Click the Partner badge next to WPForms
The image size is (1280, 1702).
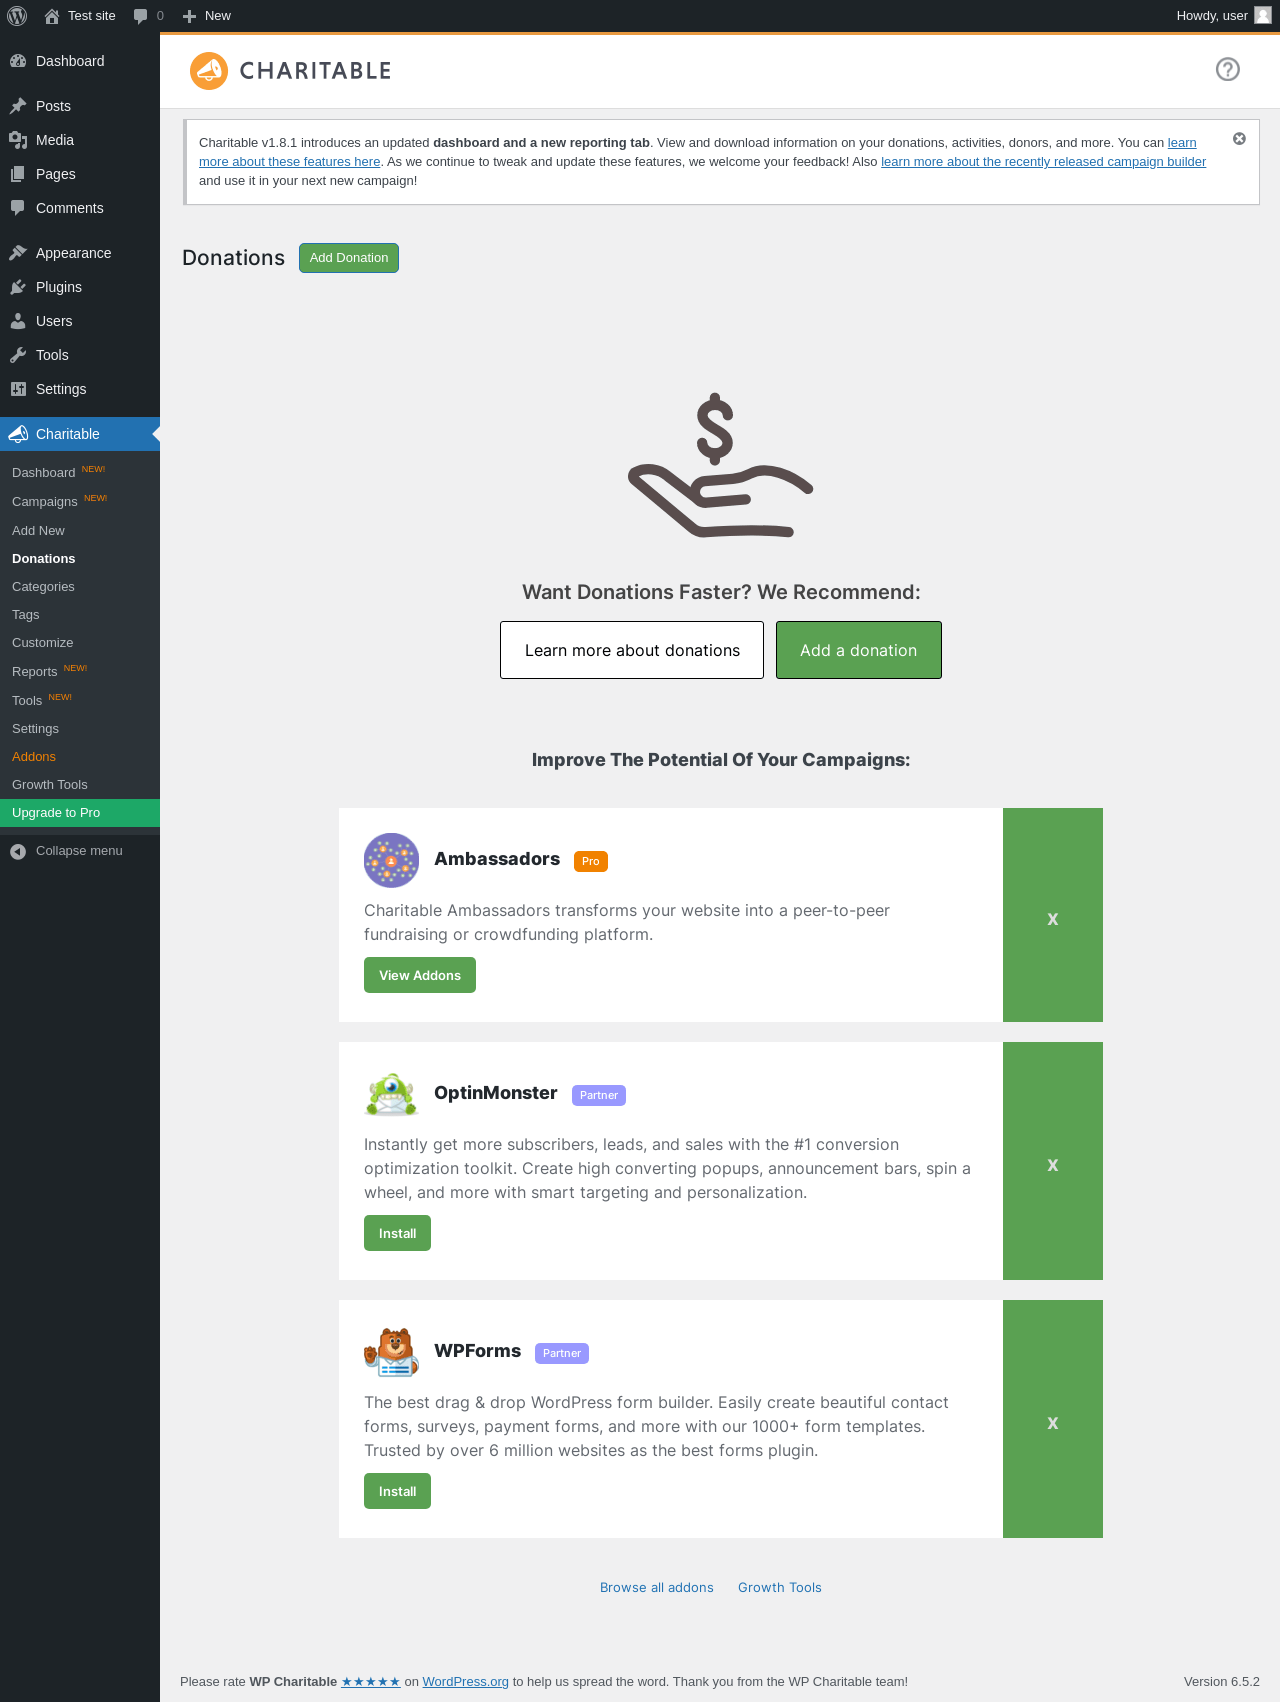point(562,1353)
